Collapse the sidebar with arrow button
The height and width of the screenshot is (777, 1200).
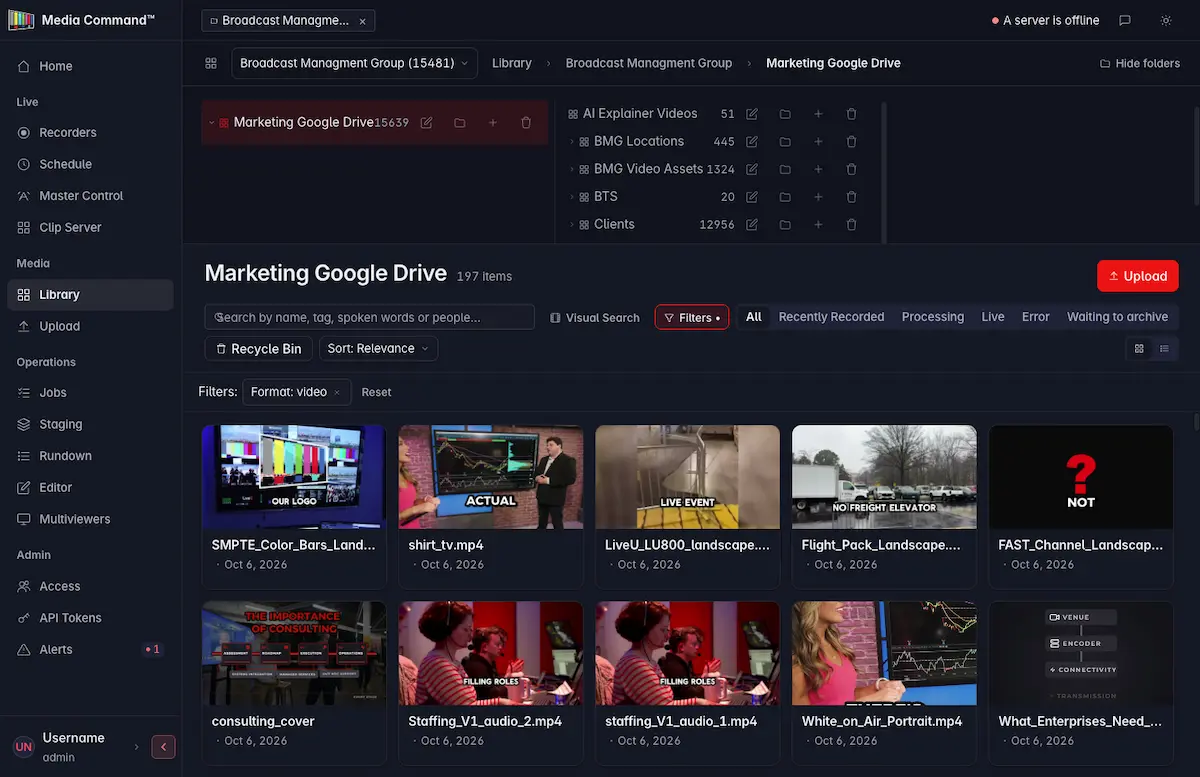click(163, 746)
